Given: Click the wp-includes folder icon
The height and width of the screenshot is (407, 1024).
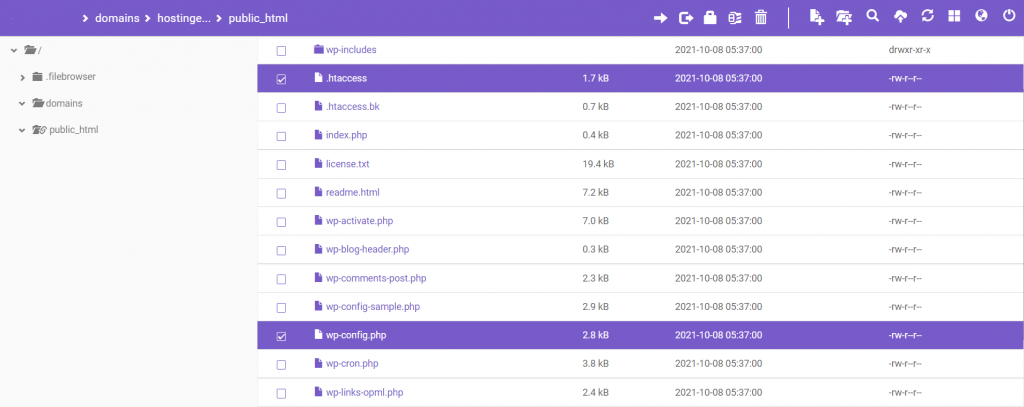Looking at the screenshot, I should (x=319, y=49).
